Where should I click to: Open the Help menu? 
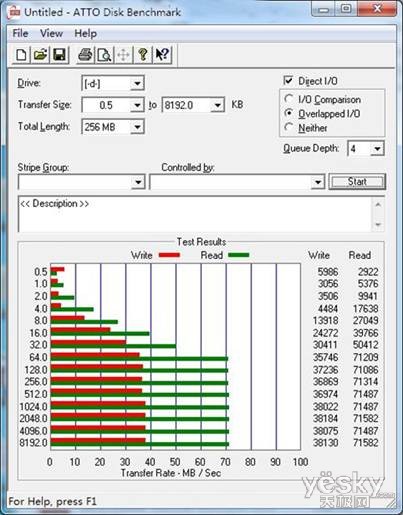click(86, 33)
